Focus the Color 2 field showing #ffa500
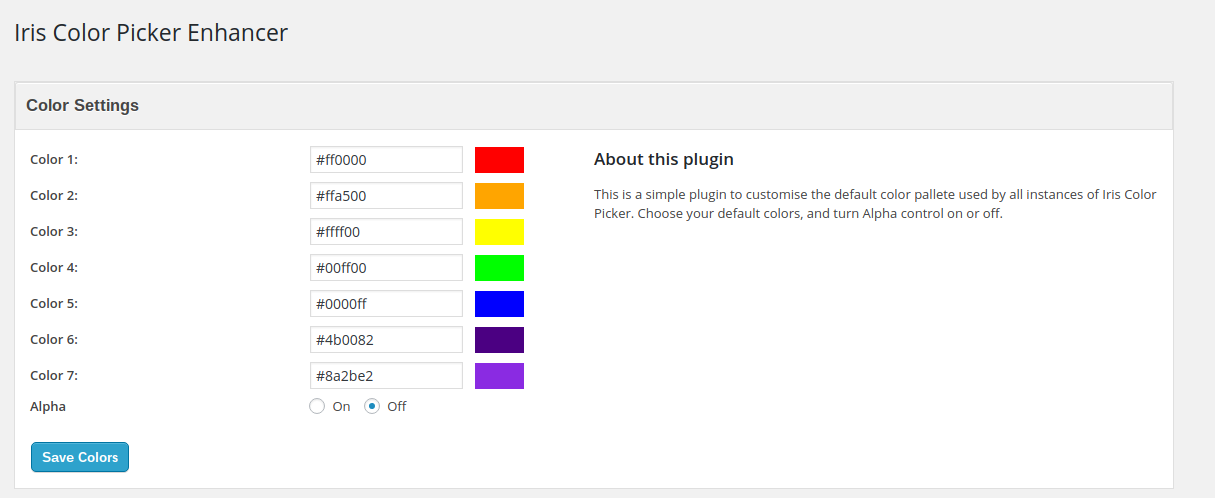Screen dimensions: 1215x498 386,196
